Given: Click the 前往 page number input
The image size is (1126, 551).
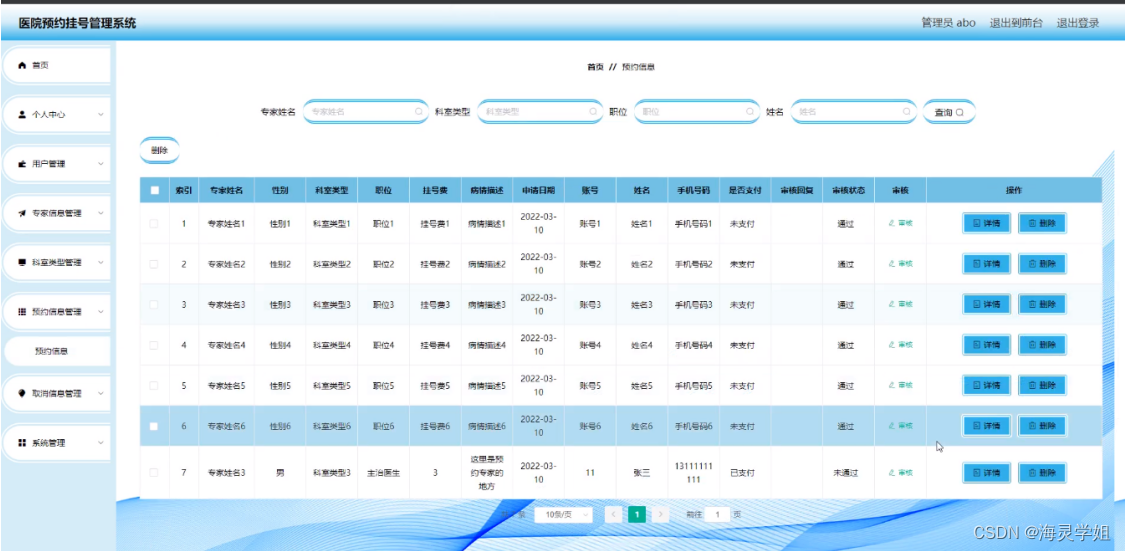Looking at the screenshot, I should 717,514.
